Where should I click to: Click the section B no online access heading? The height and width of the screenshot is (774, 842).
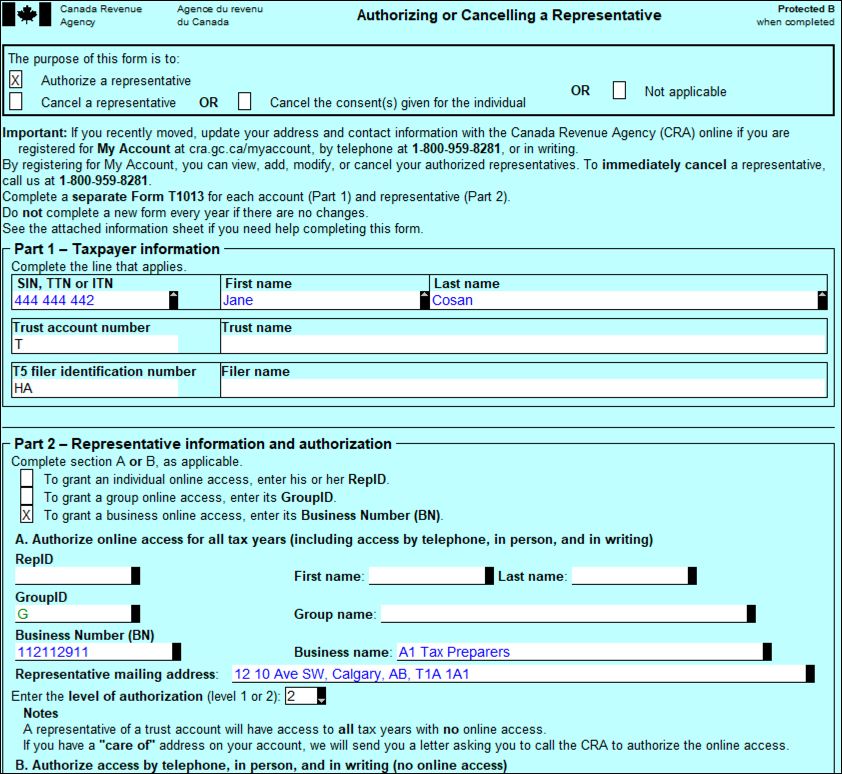point(261,765)
